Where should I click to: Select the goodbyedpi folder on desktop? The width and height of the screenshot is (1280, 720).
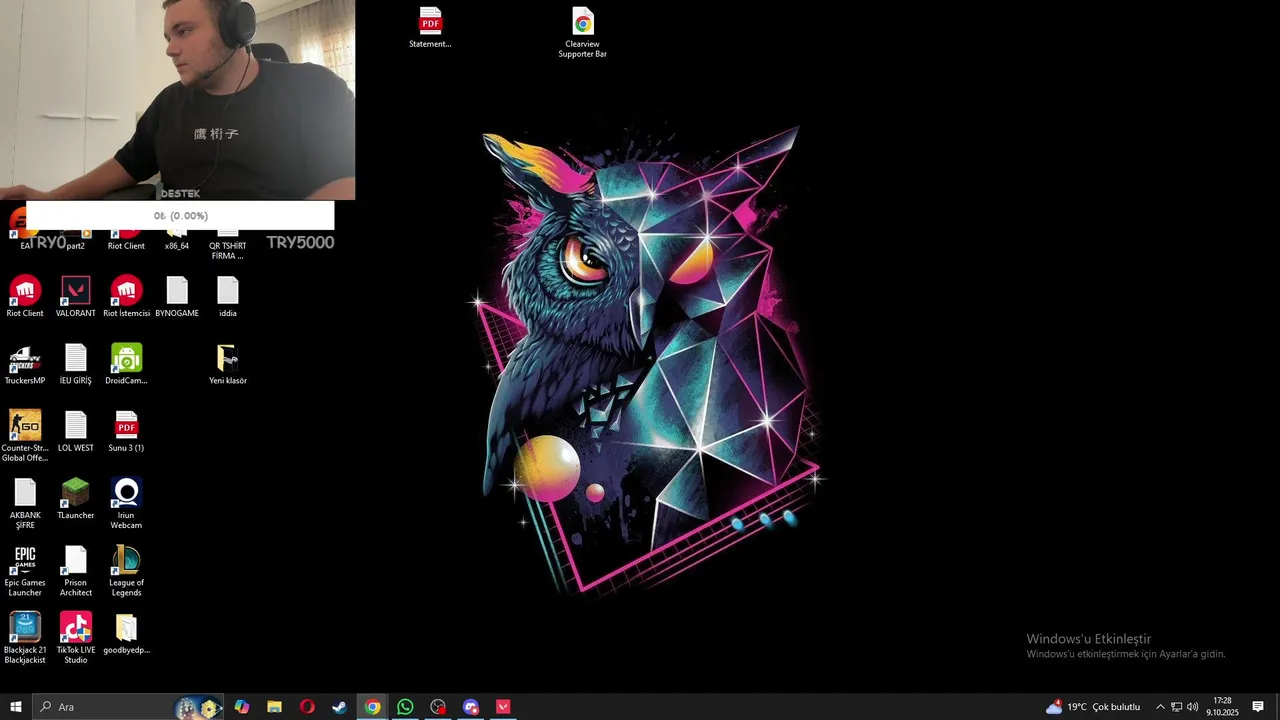pos(126,633)
